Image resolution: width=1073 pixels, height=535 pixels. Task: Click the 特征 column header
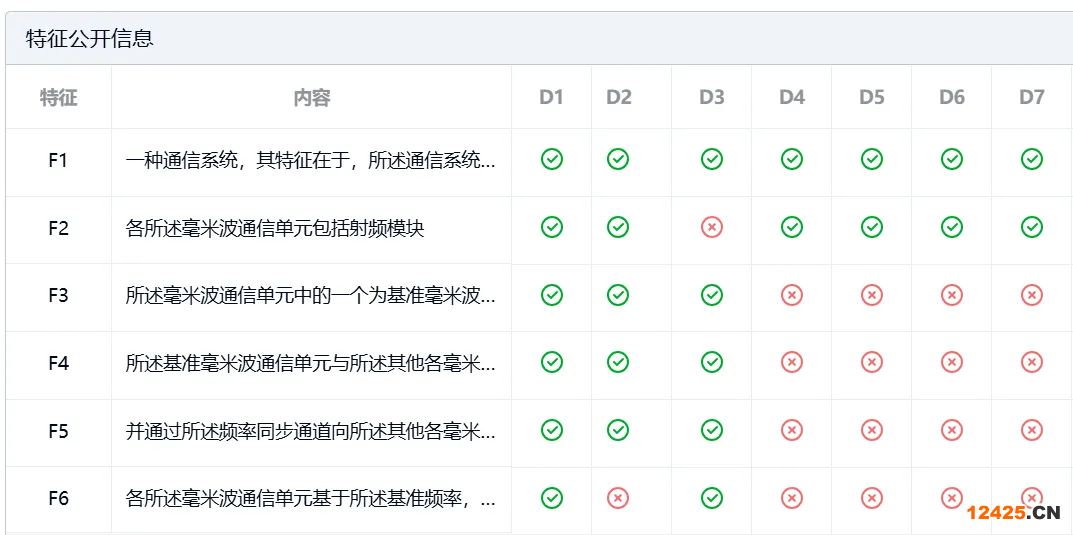pos(59,97)
